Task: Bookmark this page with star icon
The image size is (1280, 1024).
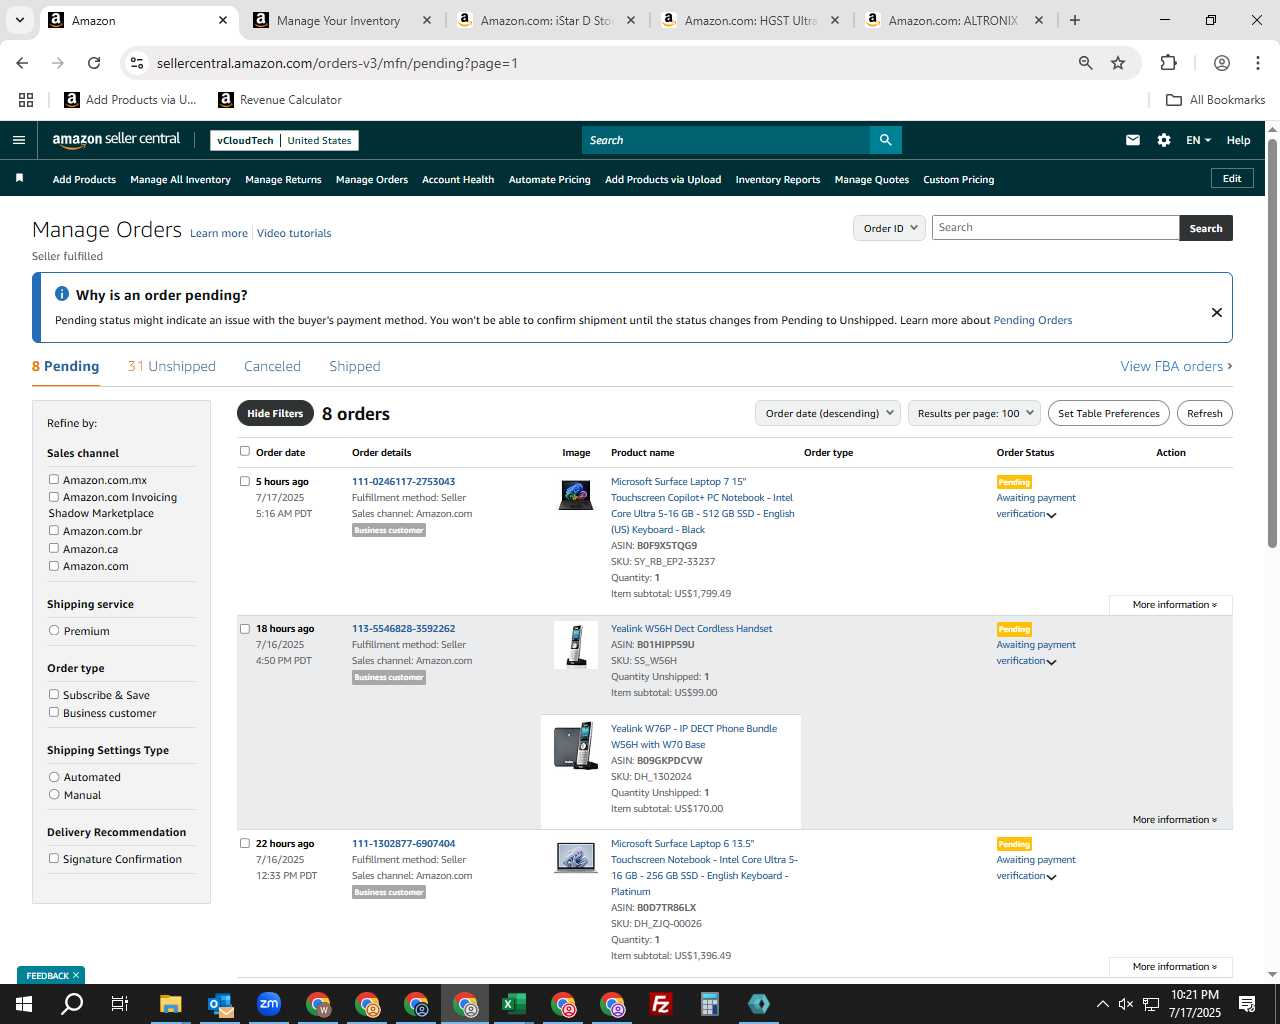Action: [1118, 63]
